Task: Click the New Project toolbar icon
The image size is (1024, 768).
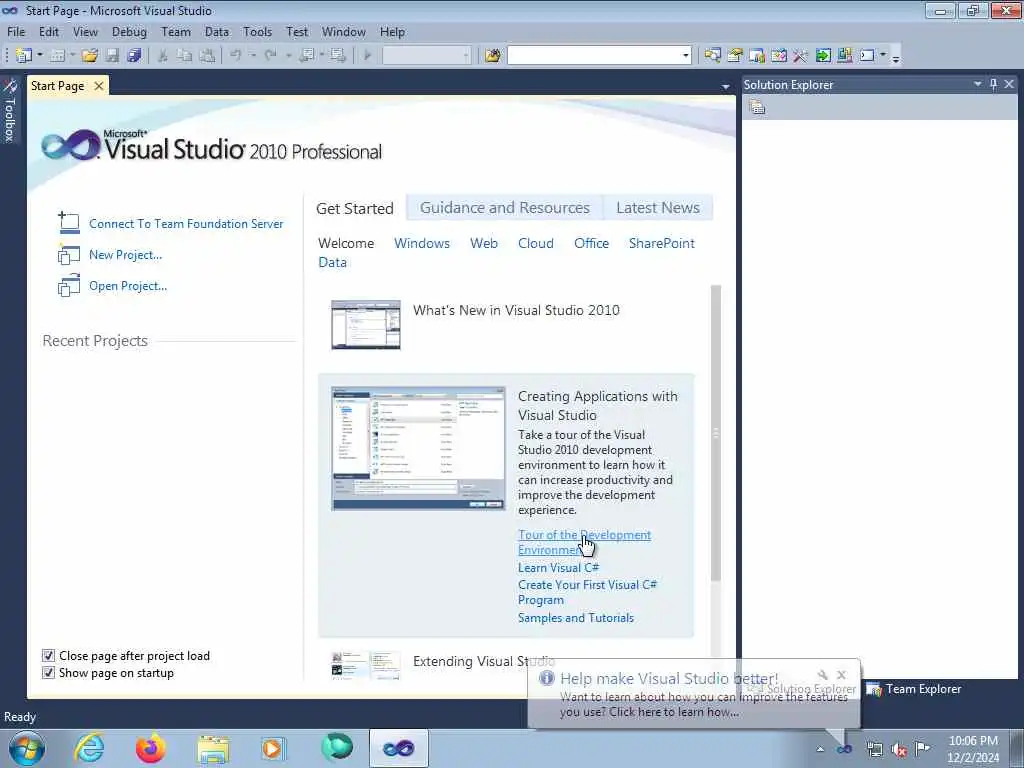Action: (x=24, y=56)
